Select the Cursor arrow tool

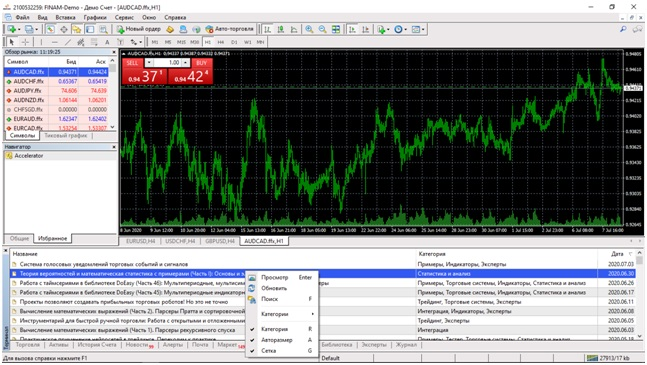point(12,42)
